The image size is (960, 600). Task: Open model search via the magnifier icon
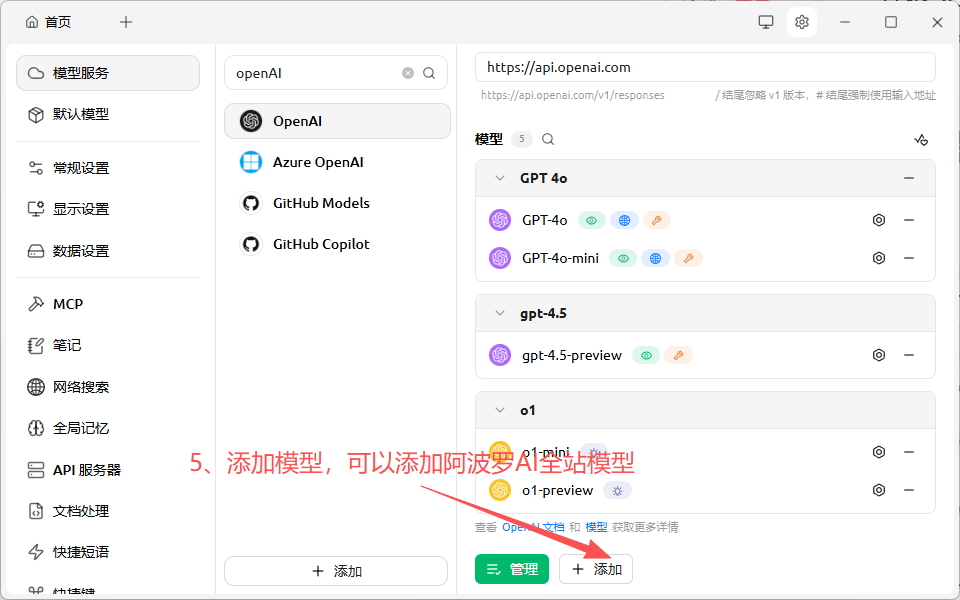pos(547,139)
